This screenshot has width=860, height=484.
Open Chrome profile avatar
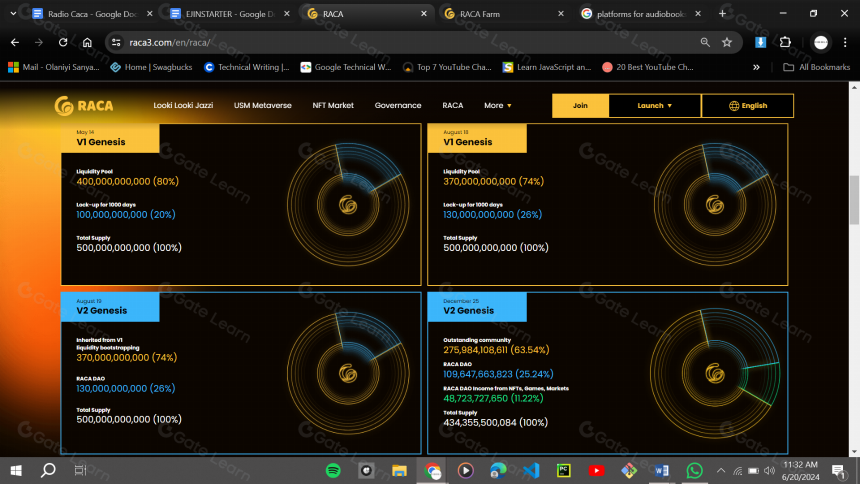pyautogui.click(x=821, y=42)
